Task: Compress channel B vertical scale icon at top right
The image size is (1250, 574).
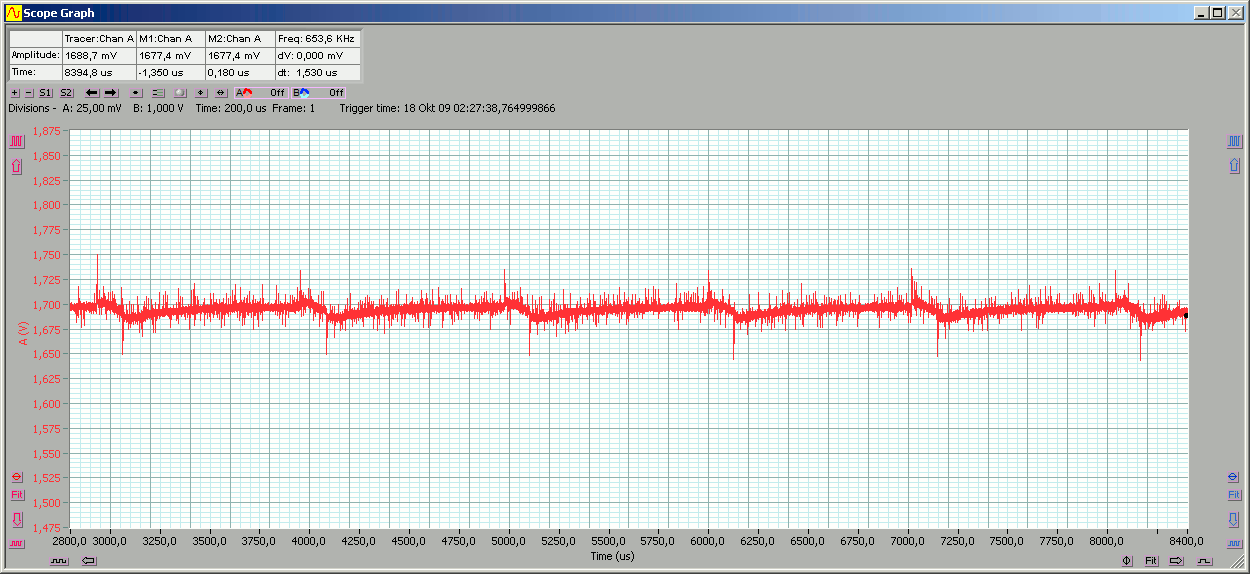Action: click(x=1233, y=141)
